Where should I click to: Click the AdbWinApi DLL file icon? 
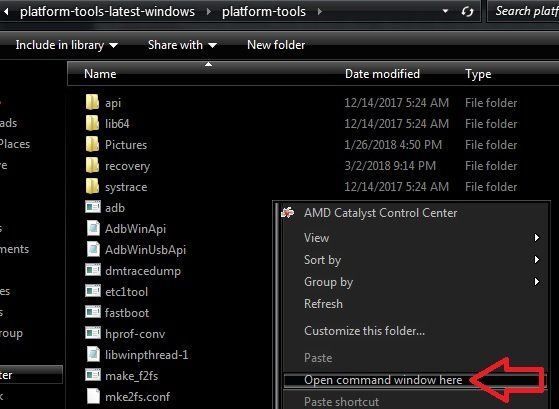[x=93, y=228]
